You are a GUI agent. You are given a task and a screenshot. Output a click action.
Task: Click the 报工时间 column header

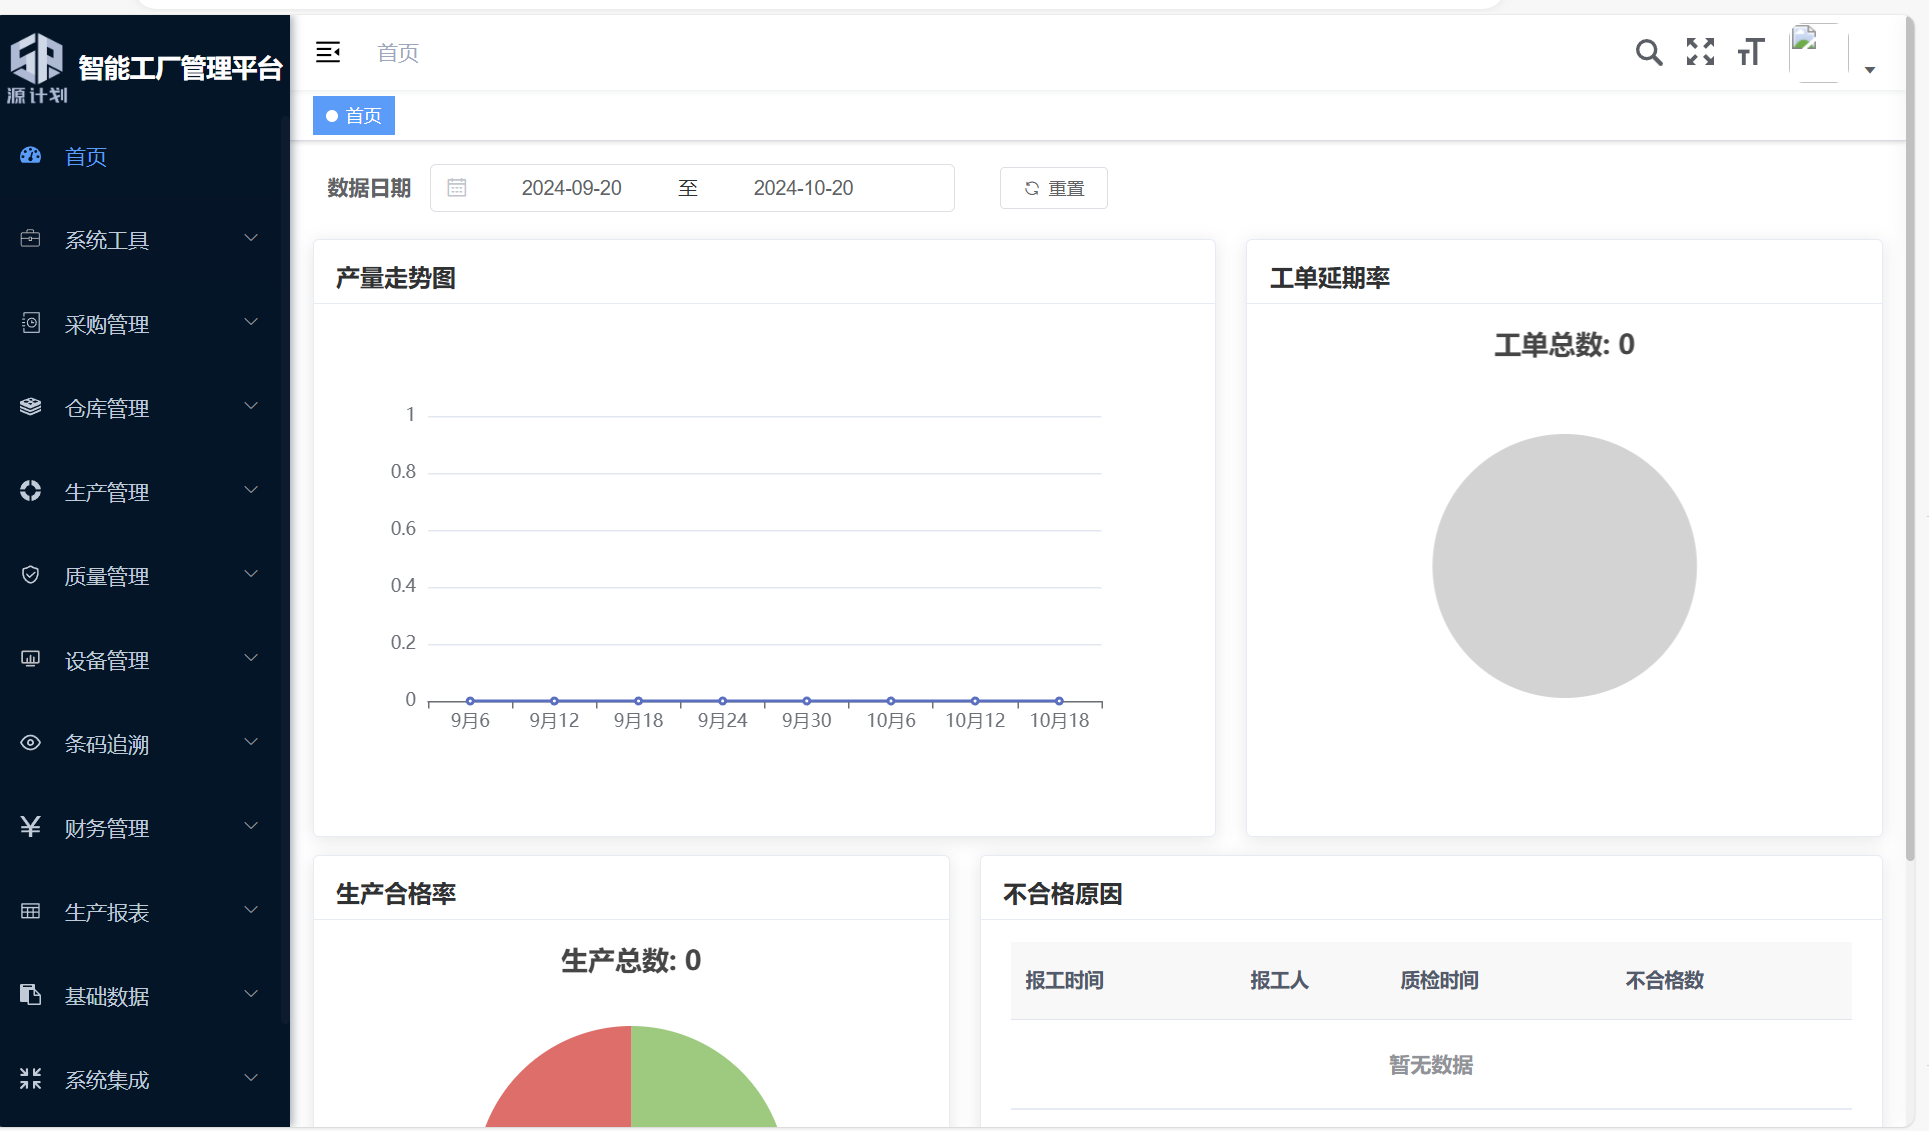click(1064, 980)
